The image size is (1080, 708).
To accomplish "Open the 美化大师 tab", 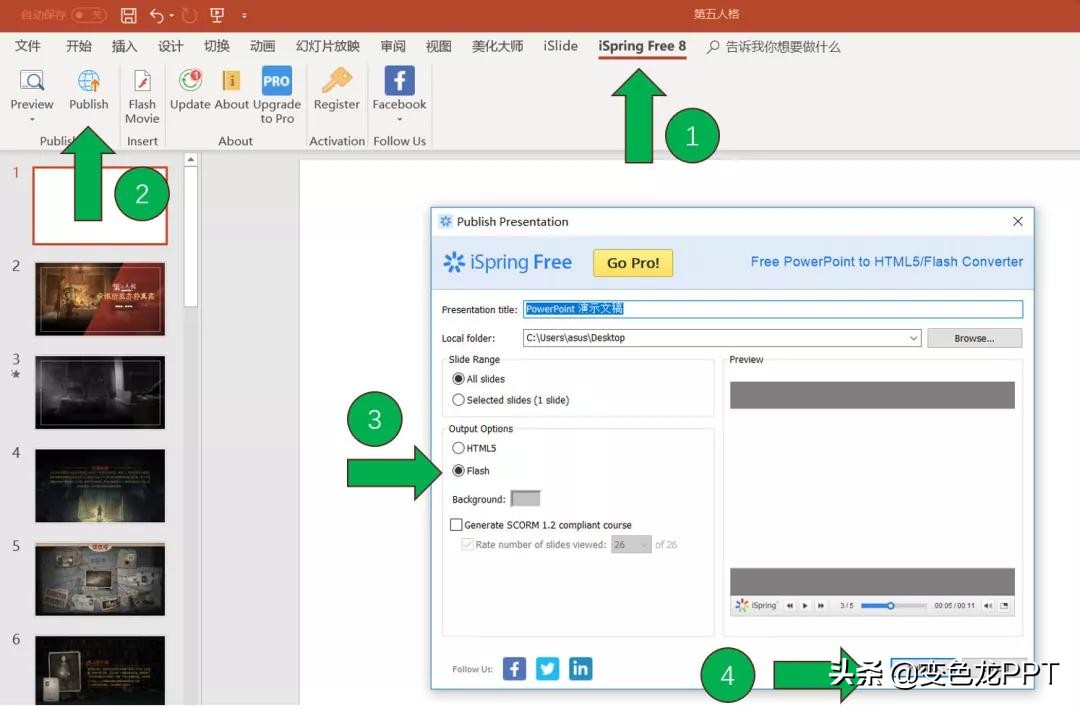I will (x=497, y=46).
